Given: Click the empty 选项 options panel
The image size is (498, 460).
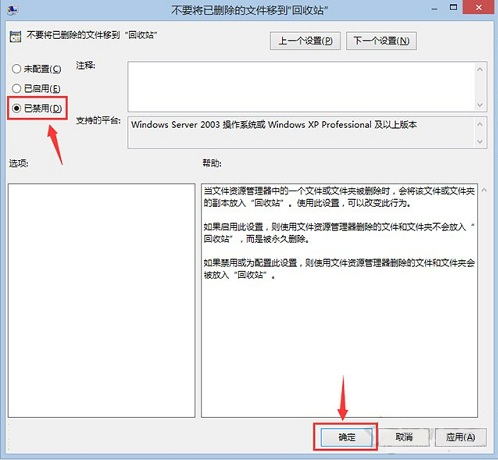Looking at the screenshot, I should click(102, 300).
